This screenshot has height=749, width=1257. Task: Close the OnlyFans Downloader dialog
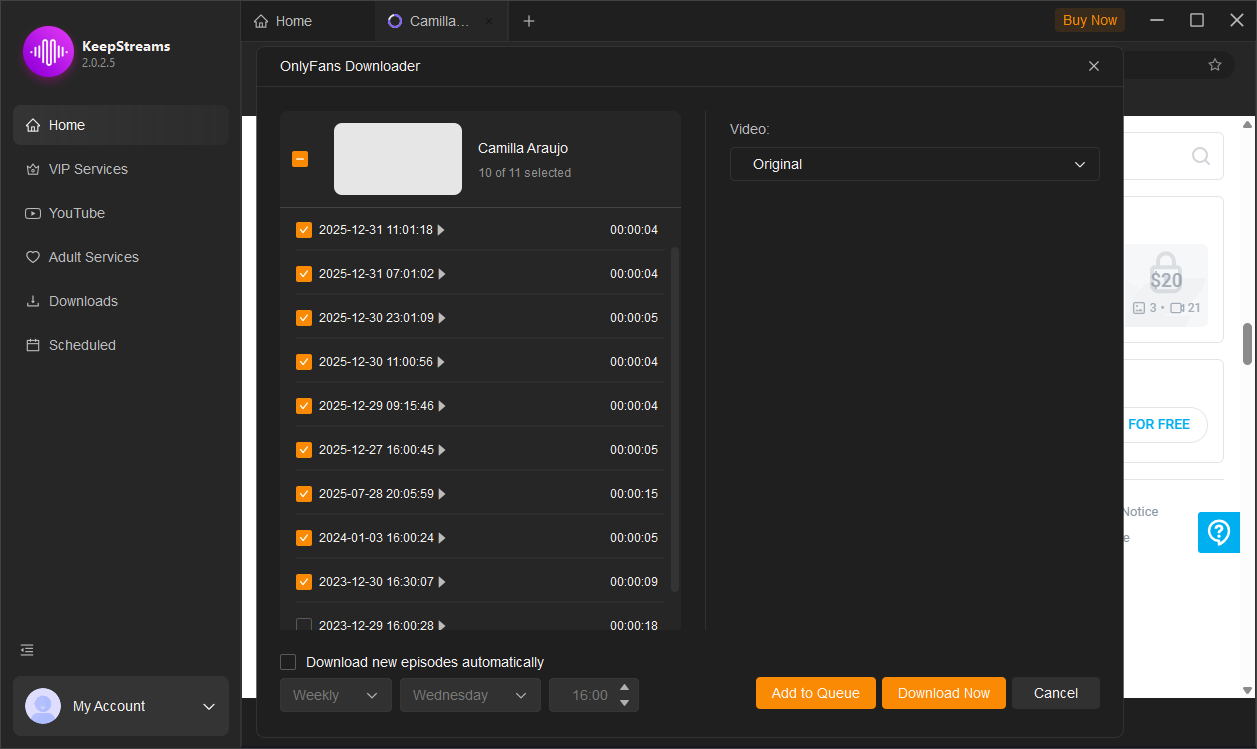[x=1094, y=66]
